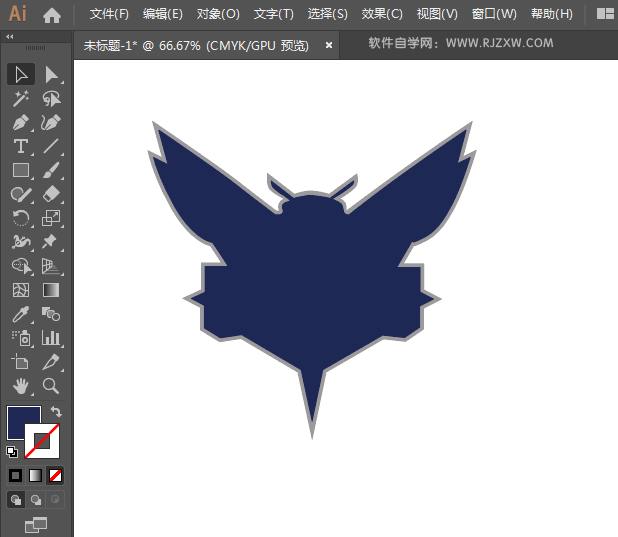Swap fill and stroke colors
The height and width of the screenshot is (537, 618).
coord(56,412)
